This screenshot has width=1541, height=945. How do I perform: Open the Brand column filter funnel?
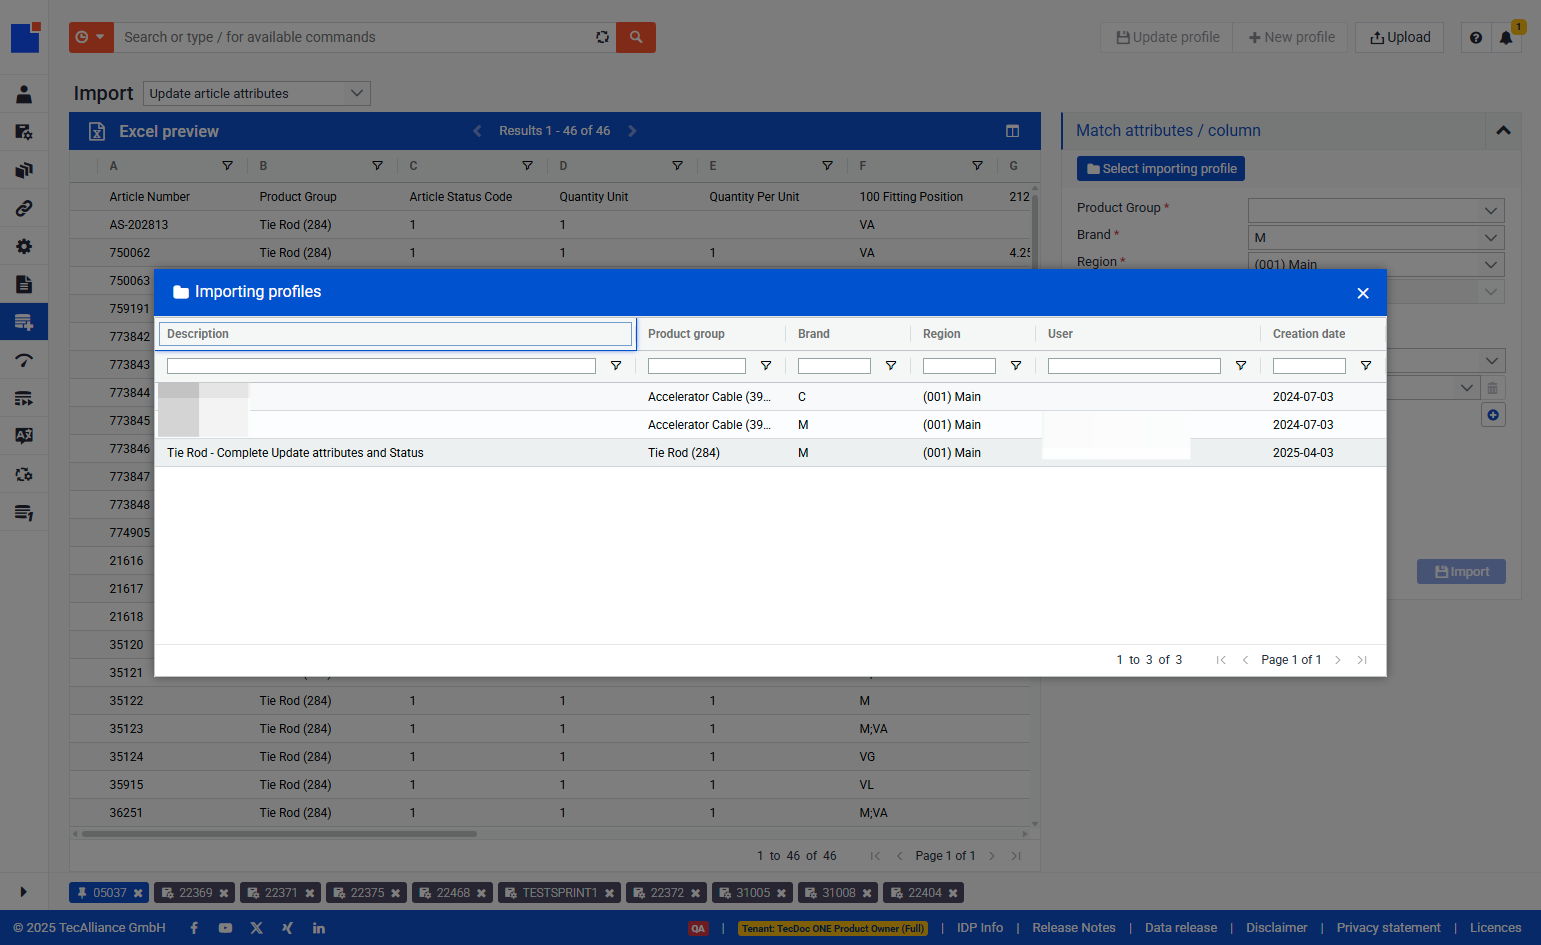891,366
